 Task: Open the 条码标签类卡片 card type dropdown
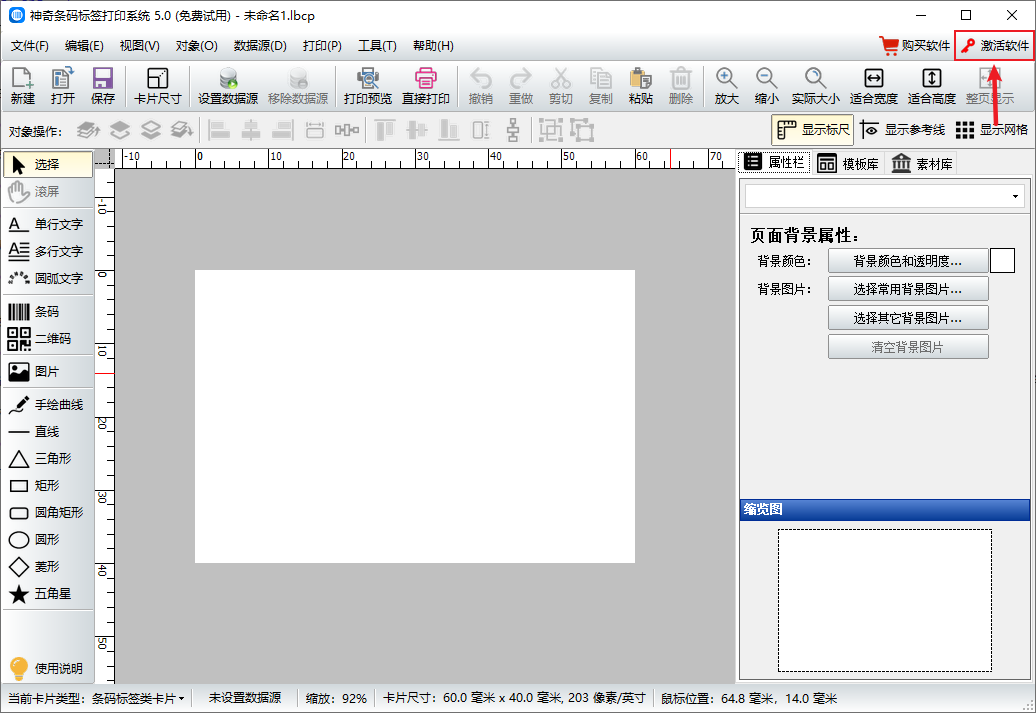(x=137, y=698)
